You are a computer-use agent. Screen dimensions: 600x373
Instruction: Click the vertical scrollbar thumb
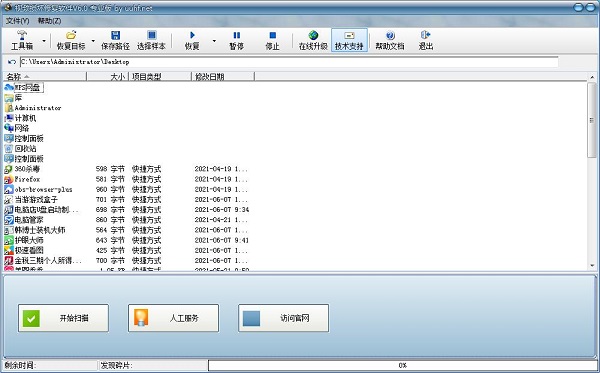[x=592, y=120]
